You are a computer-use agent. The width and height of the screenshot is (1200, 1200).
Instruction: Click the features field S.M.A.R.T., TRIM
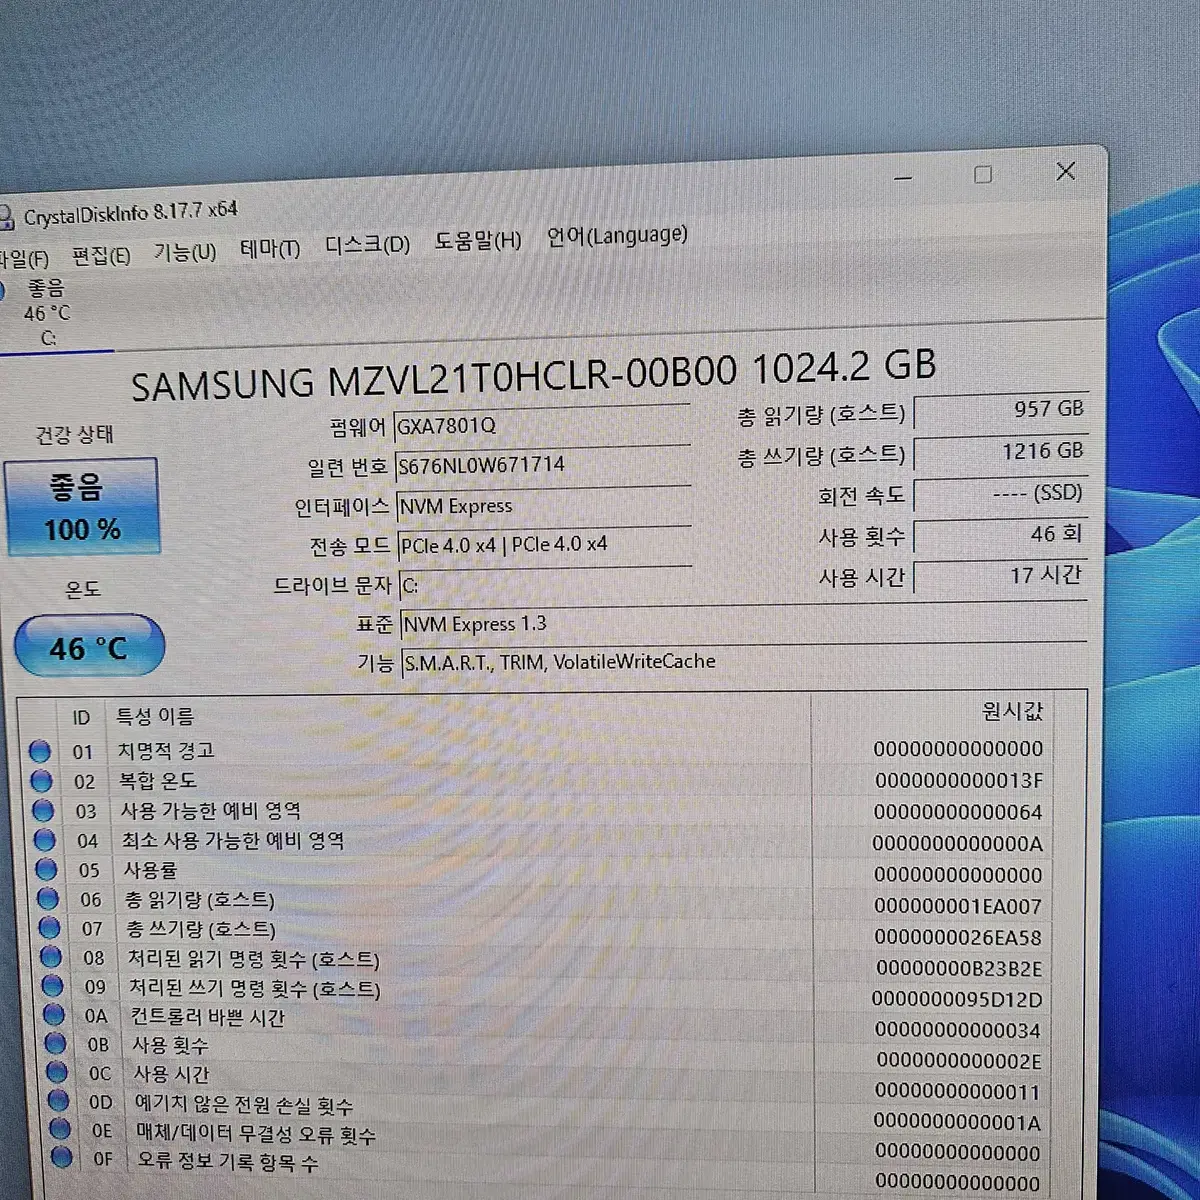[743, 661]
